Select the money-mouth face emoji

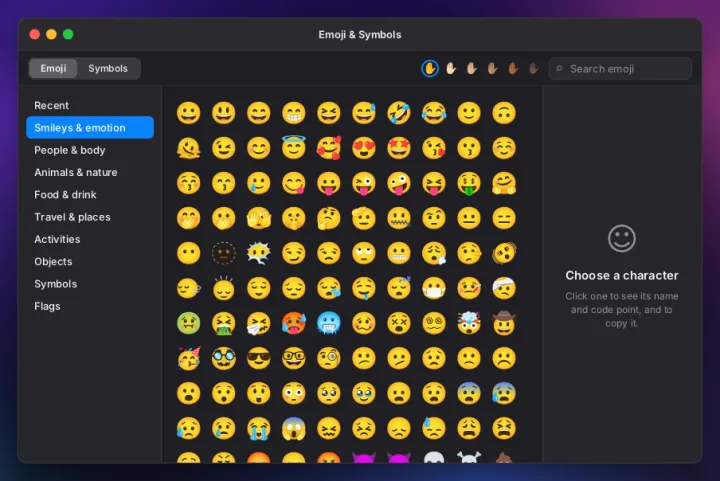(469, 183)
